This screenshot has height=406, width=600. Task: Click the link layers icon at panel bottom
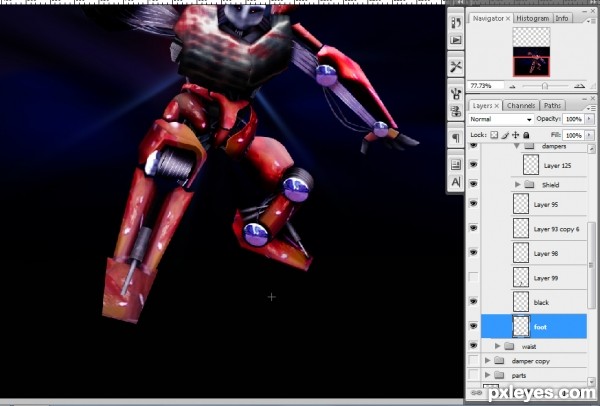click(x=476, y=393)
